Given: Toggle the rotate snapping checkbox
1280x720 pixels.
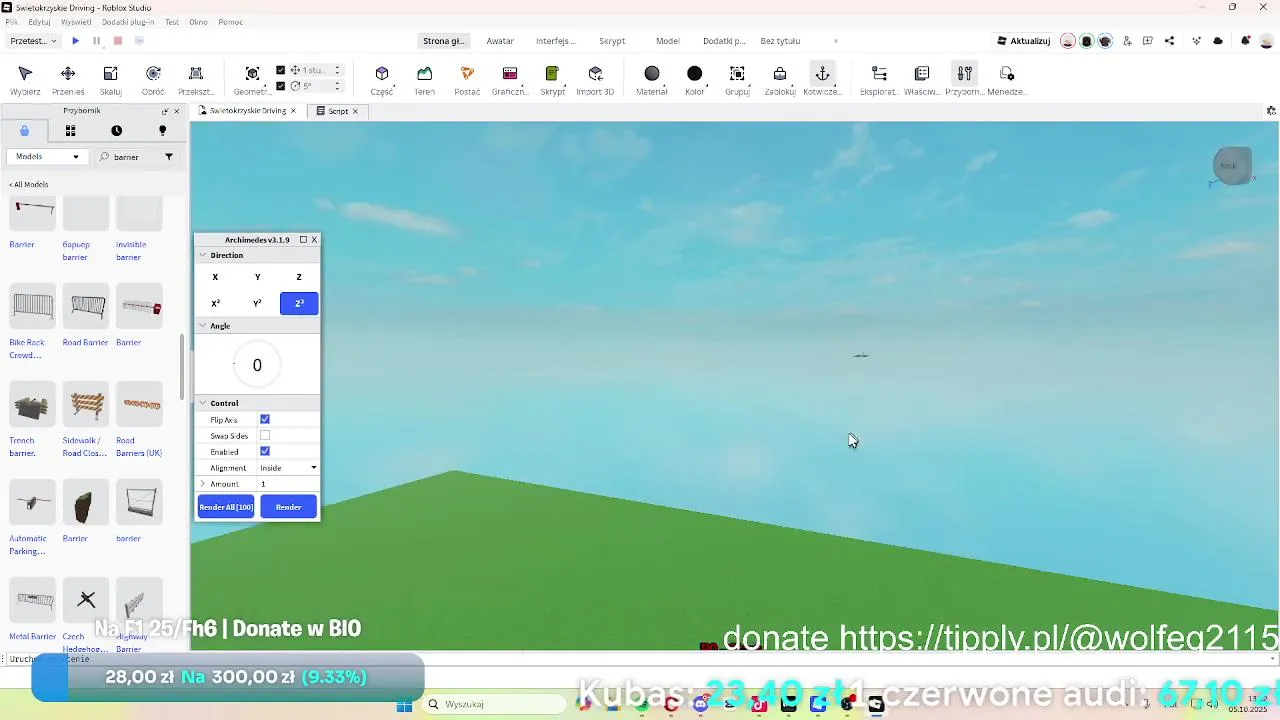Looking at the screenshot, I should (281, 86).
